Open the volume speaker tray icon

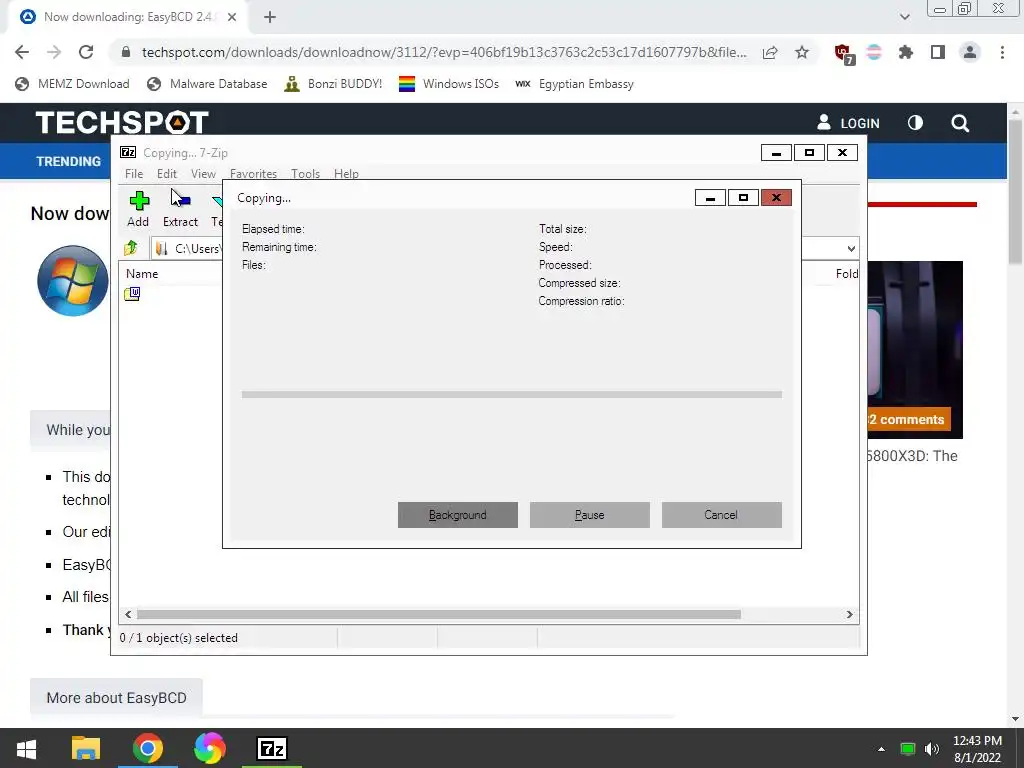[932, 749]
